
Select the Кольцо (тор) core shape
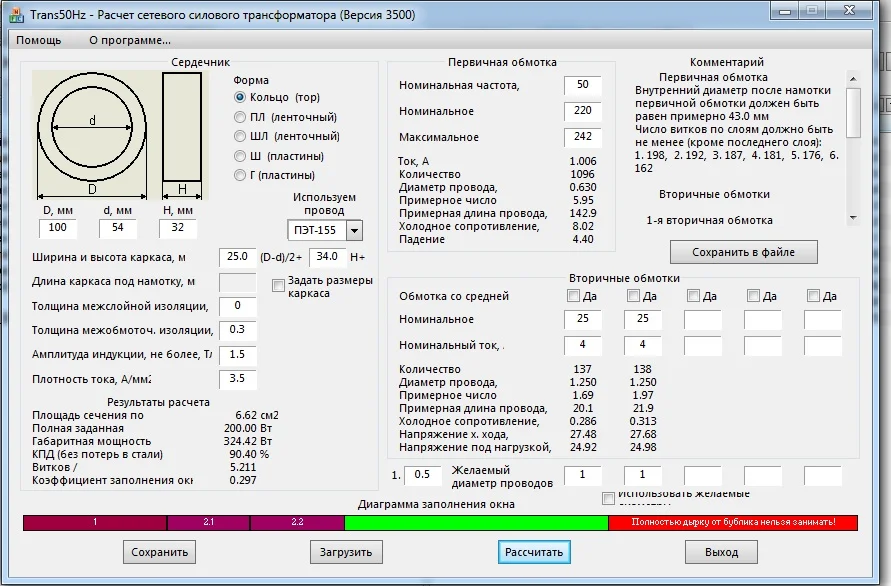[x=240, y=98]
